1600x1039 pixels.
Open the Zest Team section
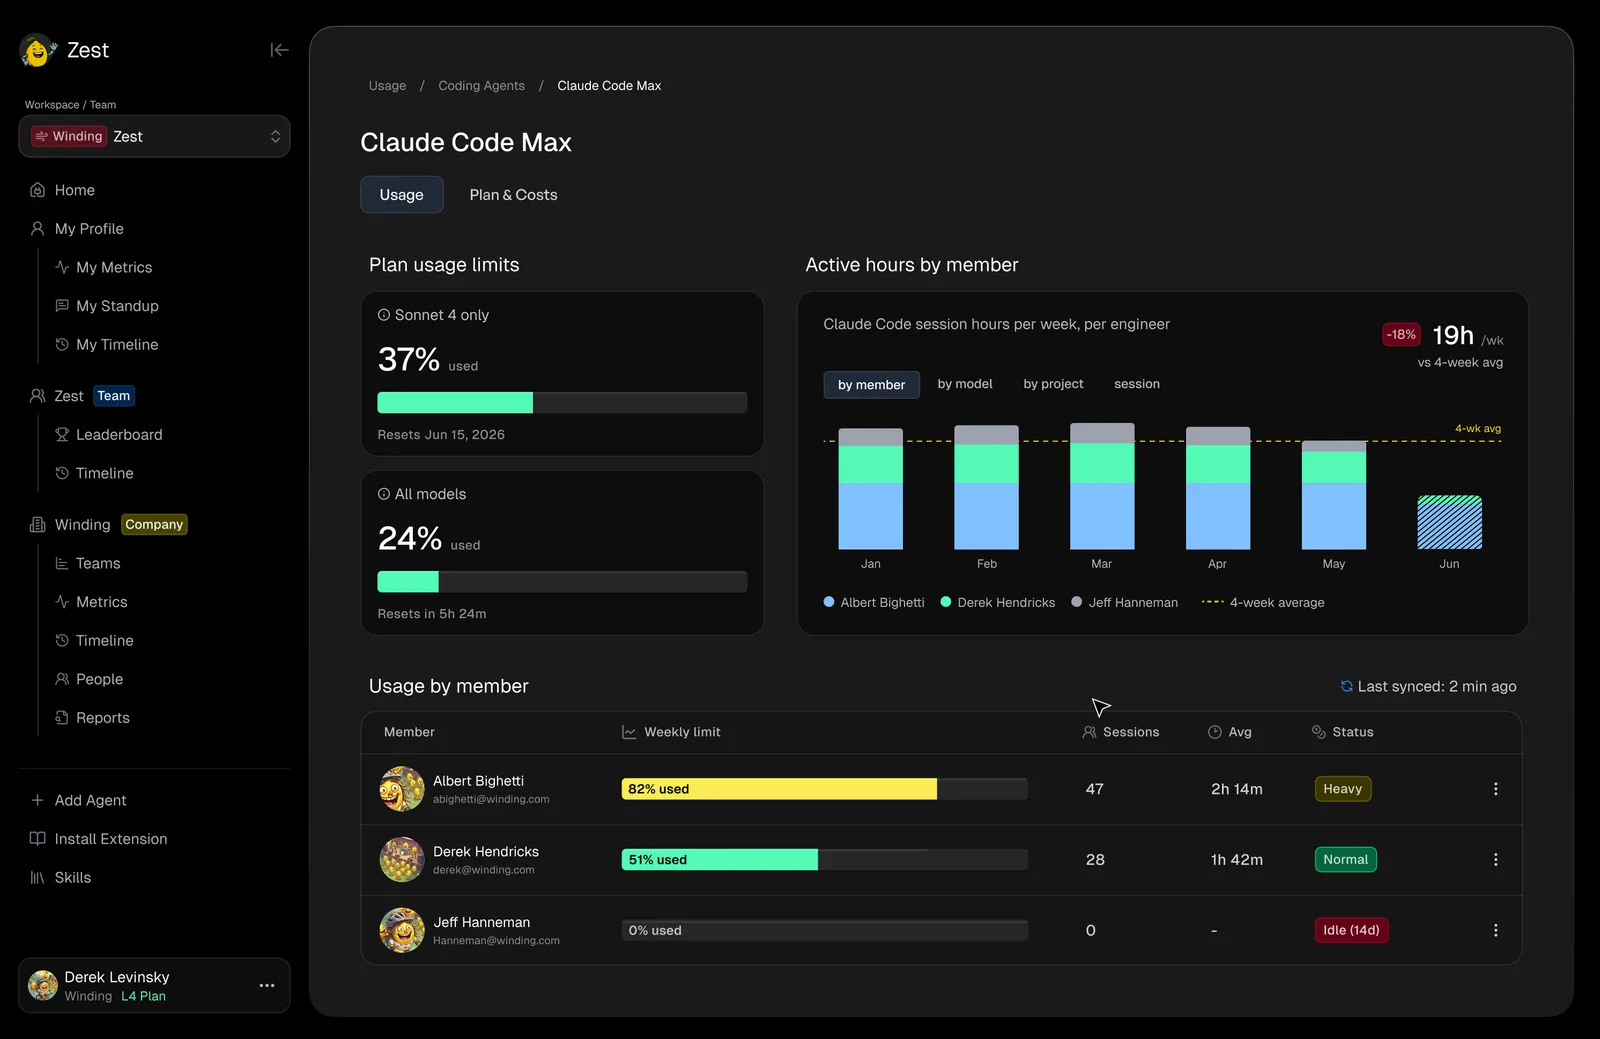pyautogui.click(x=81, y=396)
